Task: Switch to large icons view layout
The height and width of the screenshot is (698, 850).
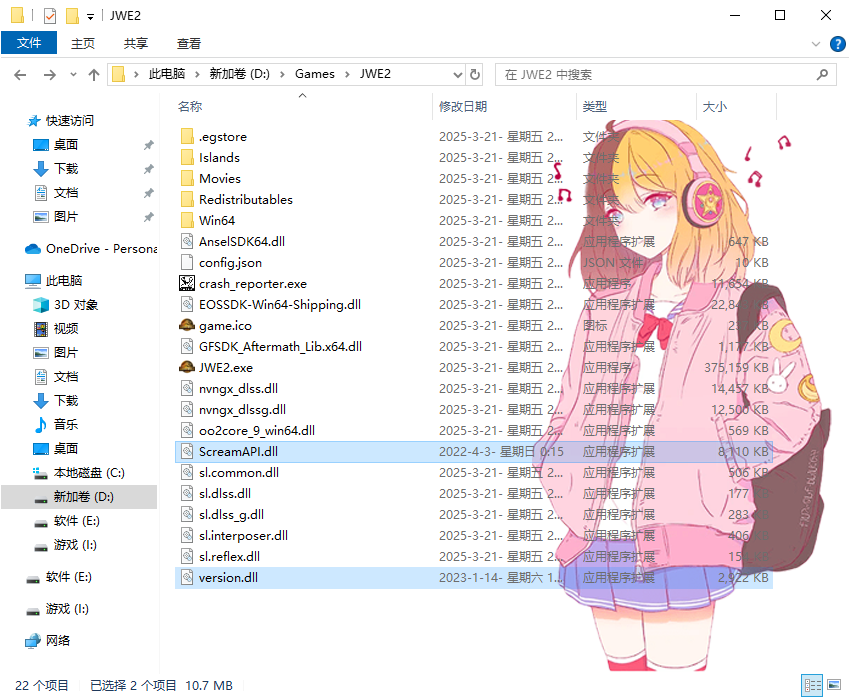Action: (834, 685)
